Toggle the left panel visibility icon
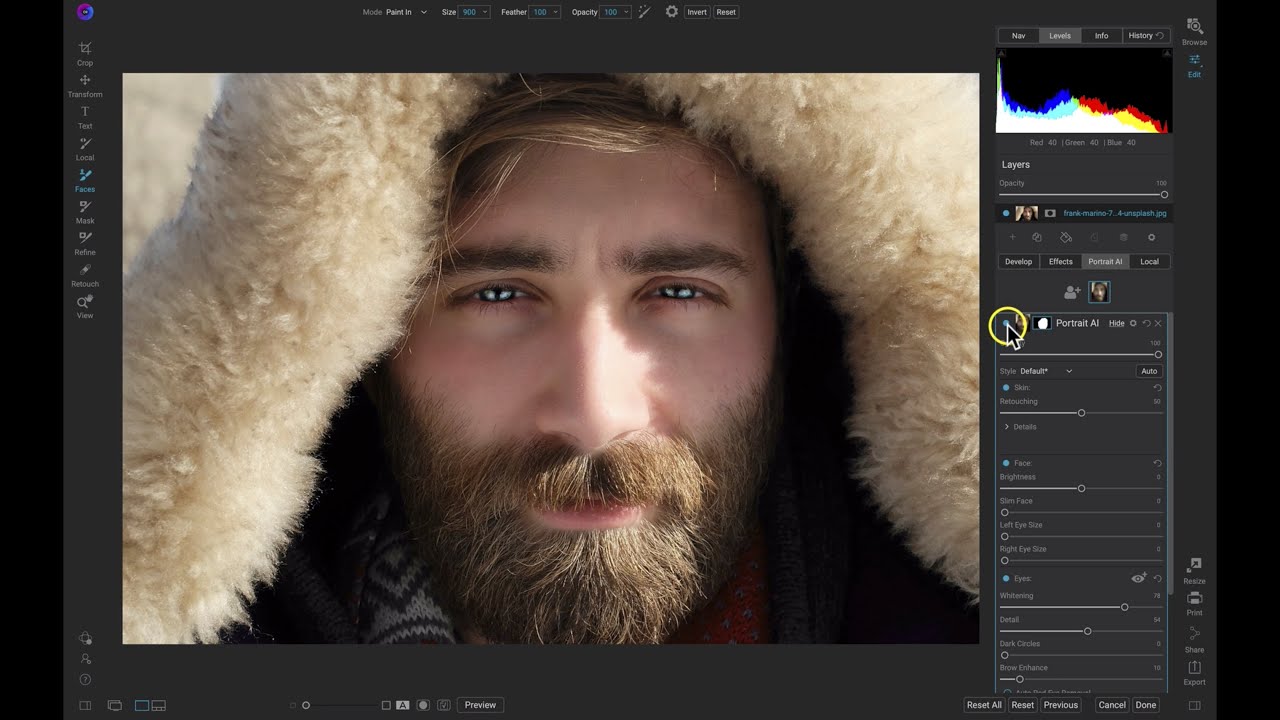Screen dimensions: 1280x720 click(85, 705)
